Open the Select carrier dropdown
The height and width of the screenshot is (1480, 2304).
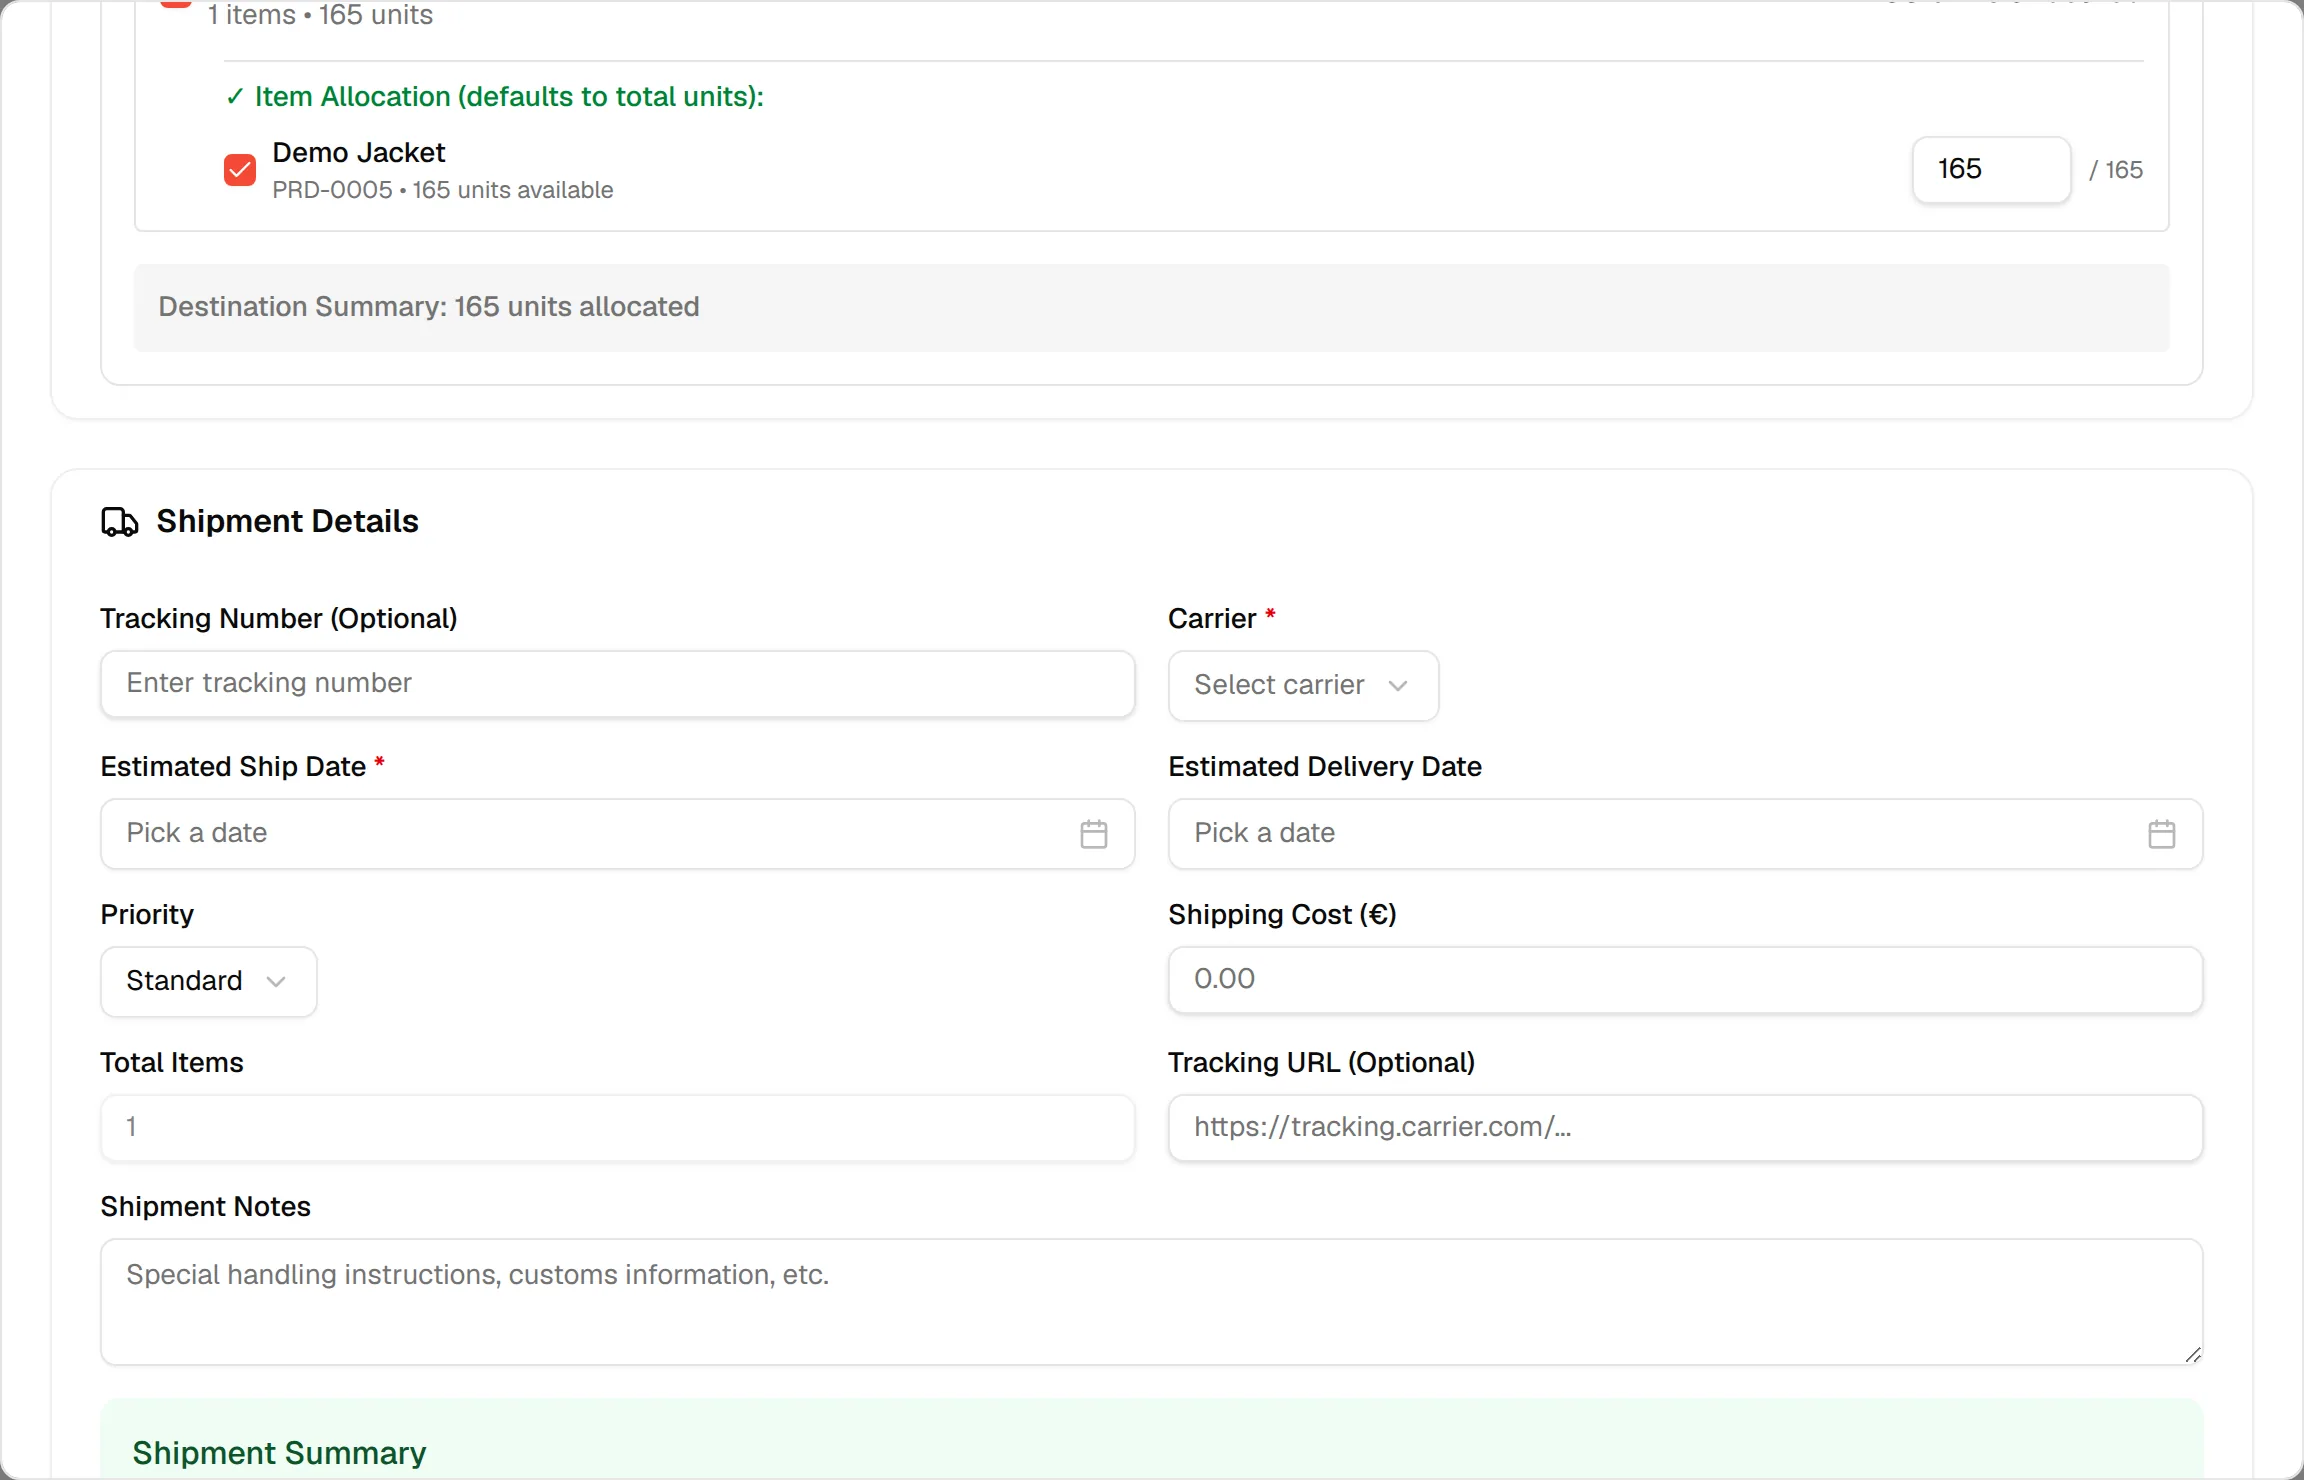pyautogui.click(x=1303, y=685)
